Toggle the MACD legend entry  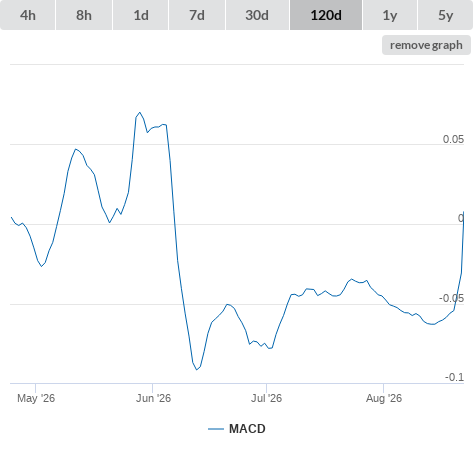(x=237, y=429)
